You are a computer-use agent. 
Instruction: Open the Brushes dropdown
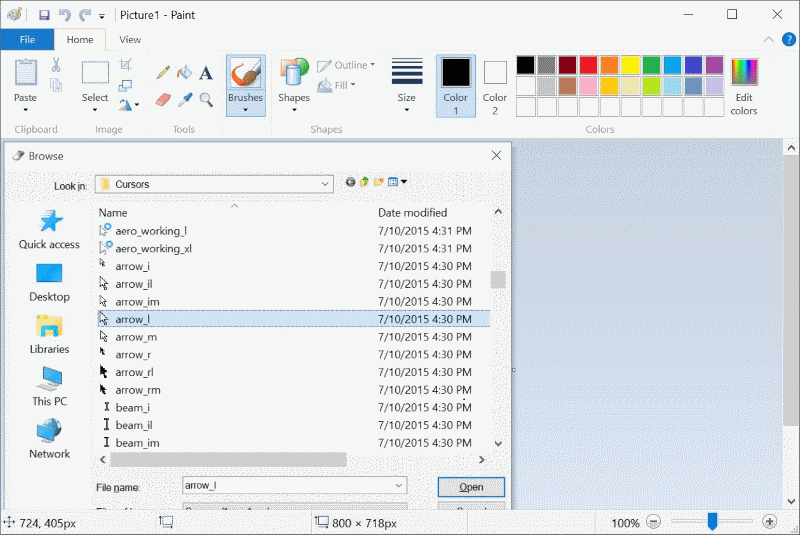point(245,110)
